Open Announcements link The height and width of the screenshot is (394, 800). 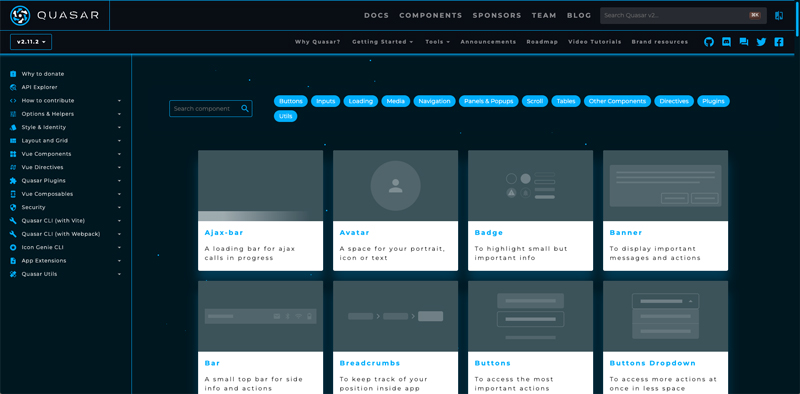coord(488,42)
